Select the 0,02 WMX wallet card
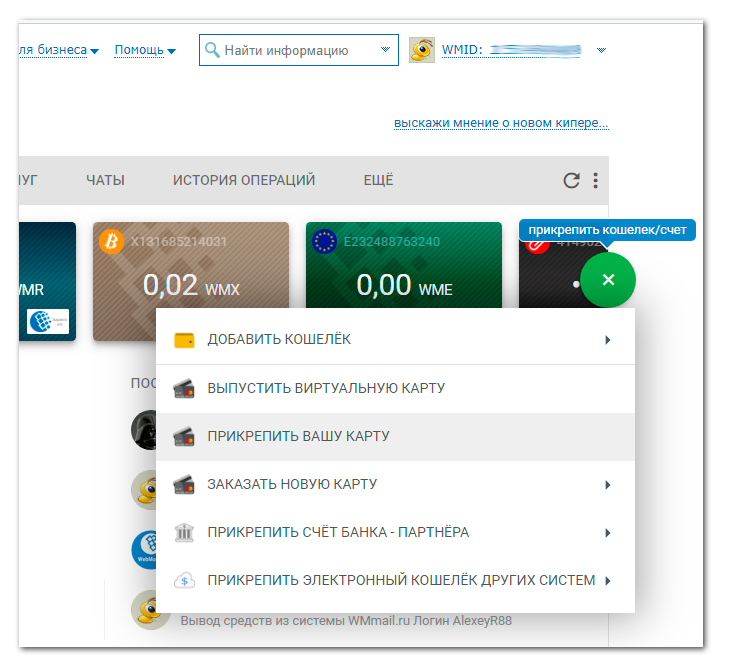 pos(191,281)
